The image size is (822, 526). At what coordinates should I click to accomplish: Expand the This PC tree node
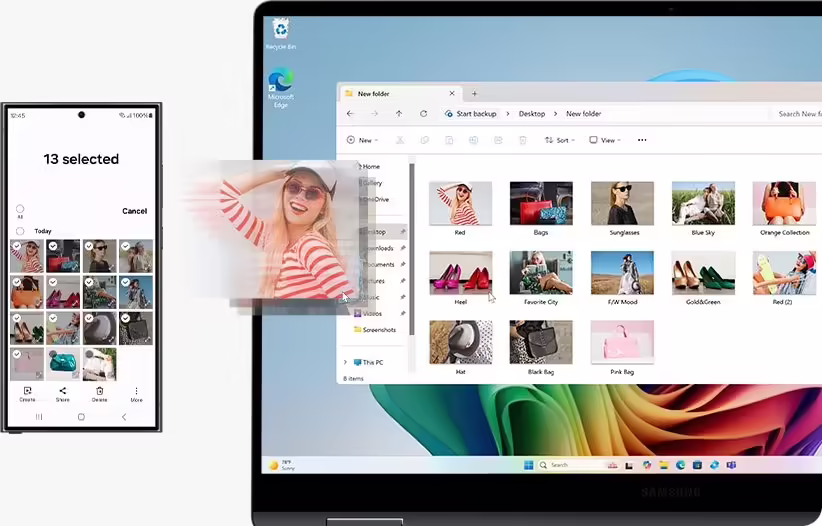(346, 362)
